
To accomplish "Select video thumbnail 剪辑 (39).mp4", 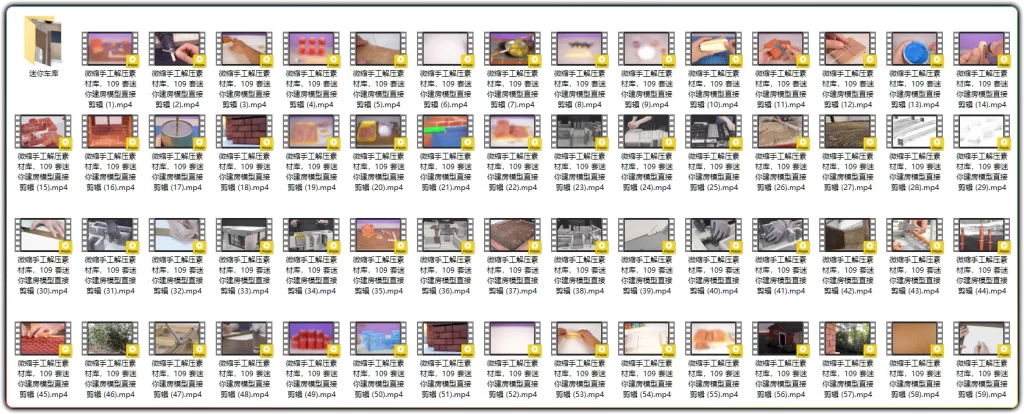I will pos(647,236).
